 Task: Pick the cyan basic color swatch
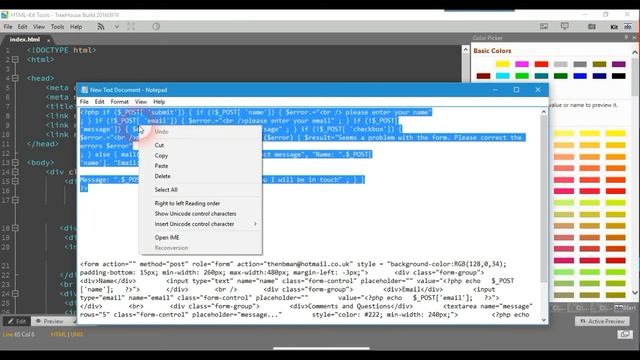(x=502, y=76)
